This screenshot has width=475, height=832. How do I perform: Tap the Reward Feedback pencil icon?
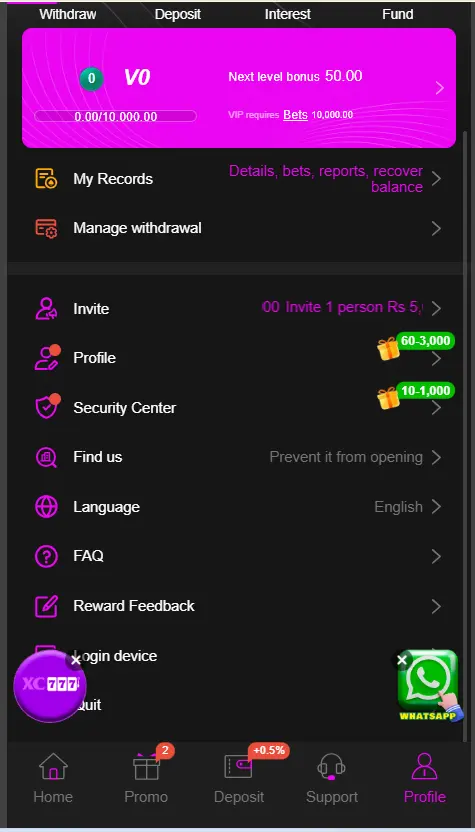[46, 605]
